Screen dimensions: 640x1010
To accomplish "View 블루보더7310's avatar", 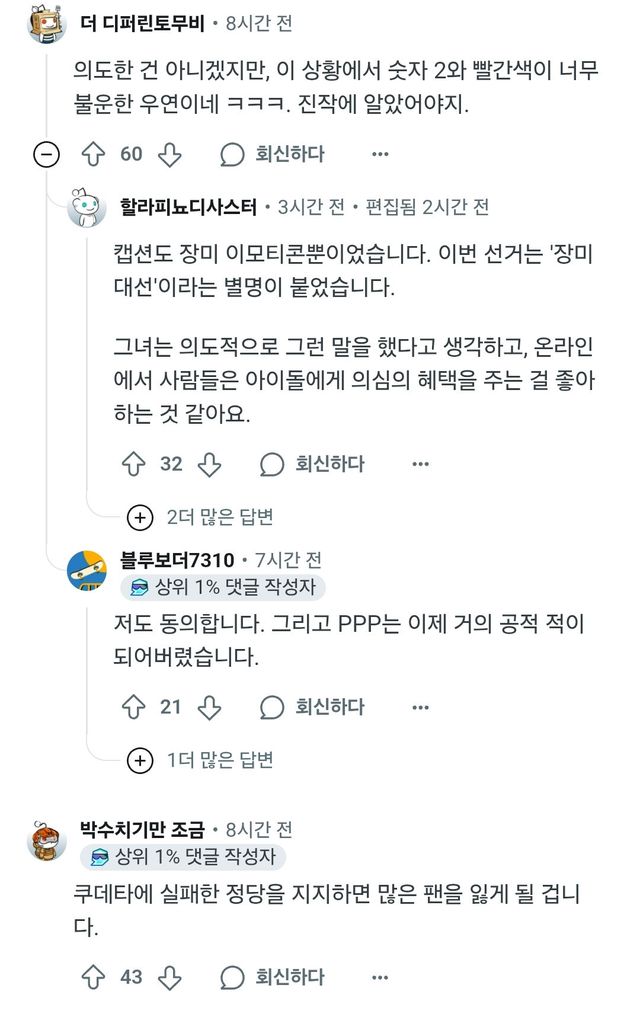I will coord(86,572).
